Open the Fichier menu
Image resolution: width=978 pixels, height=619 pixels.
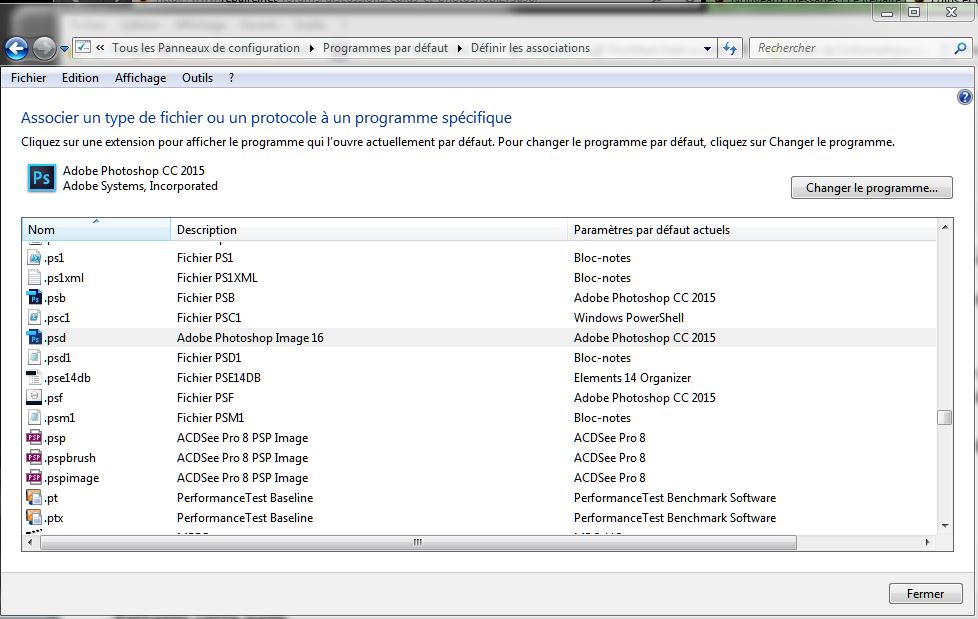click(x=29, y=78)
